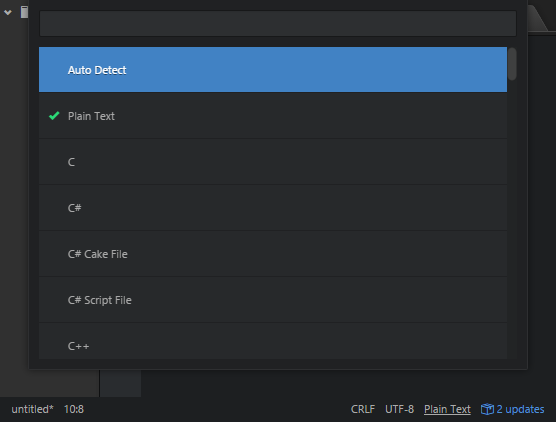
Task: Collapse the tree view chevron arrow
Action: tap(8, 13)
